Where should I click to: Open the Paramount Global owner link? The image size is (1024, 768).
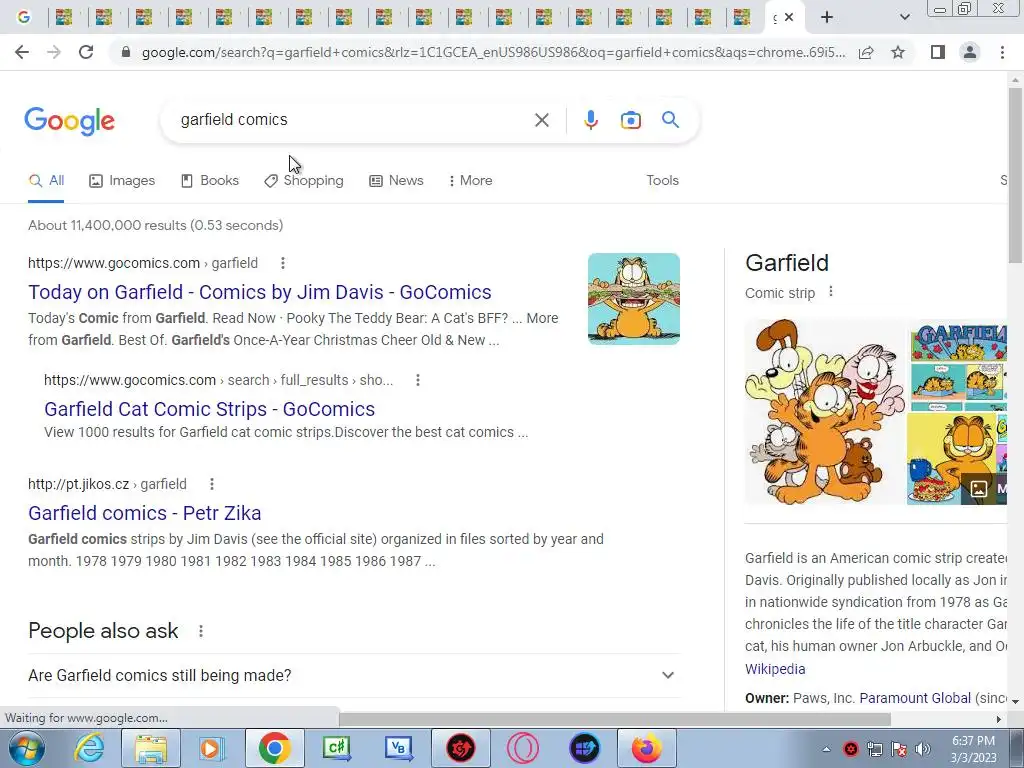(x=915, y=698)
